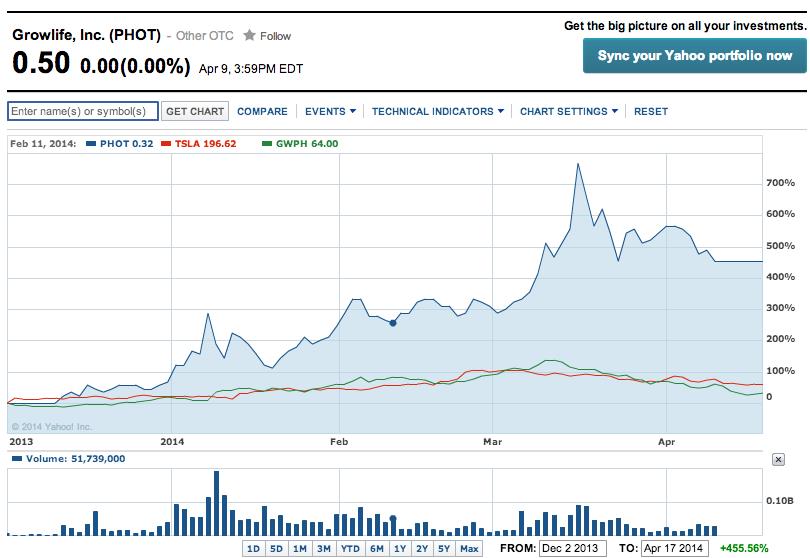Click the Volume: 51,739,000 label

pos(75,459)
